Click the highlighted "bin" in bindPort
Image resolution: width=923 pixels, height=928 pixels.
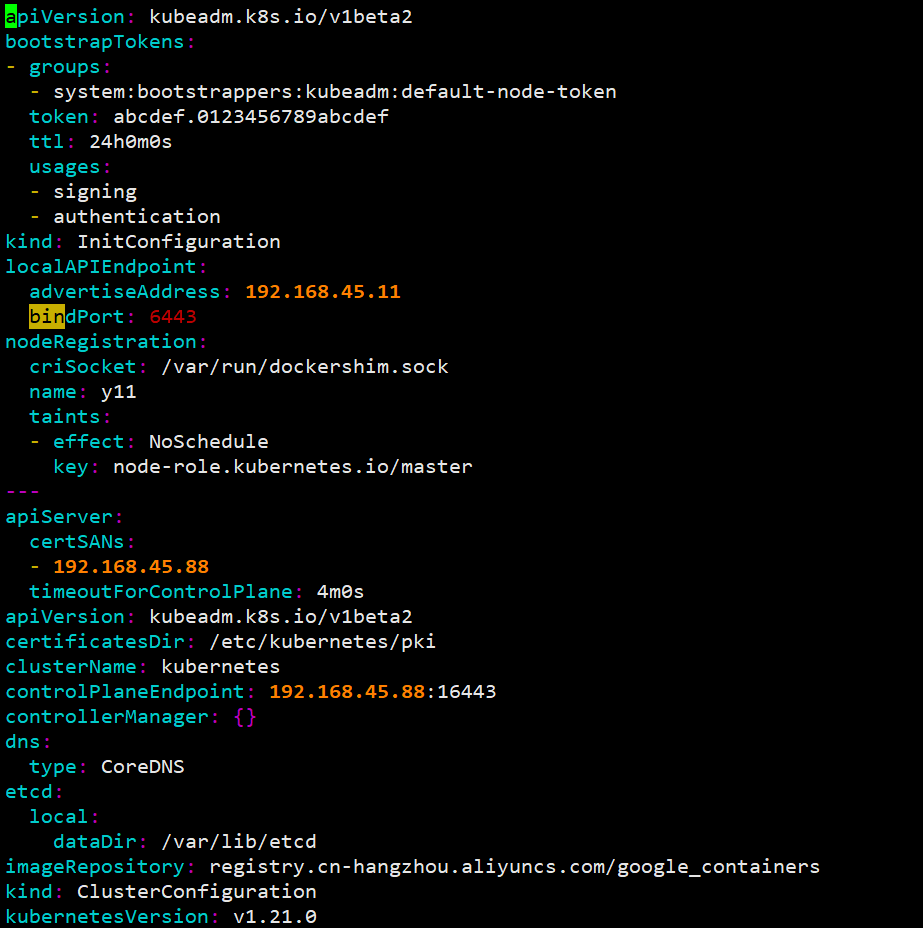pos(47,317)
